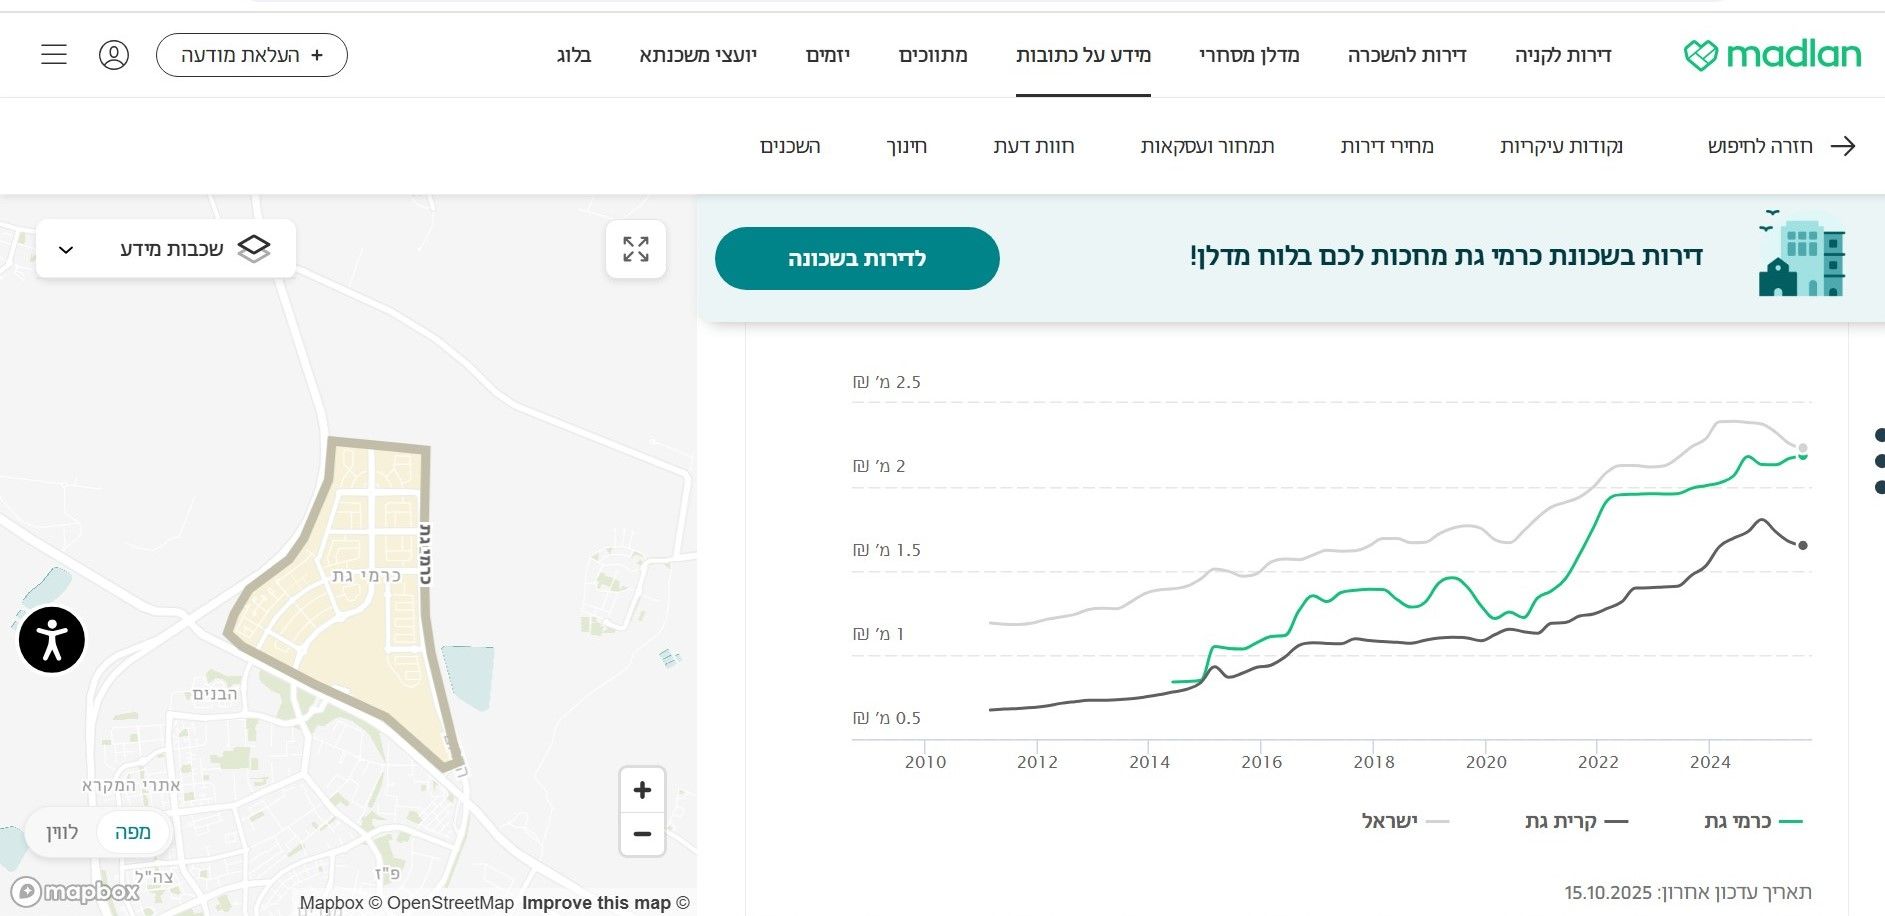Screen dimensions: 1885x916
Task: Open the hamburger menu icon
Action: pyautogui.click(x=54, y=55)
